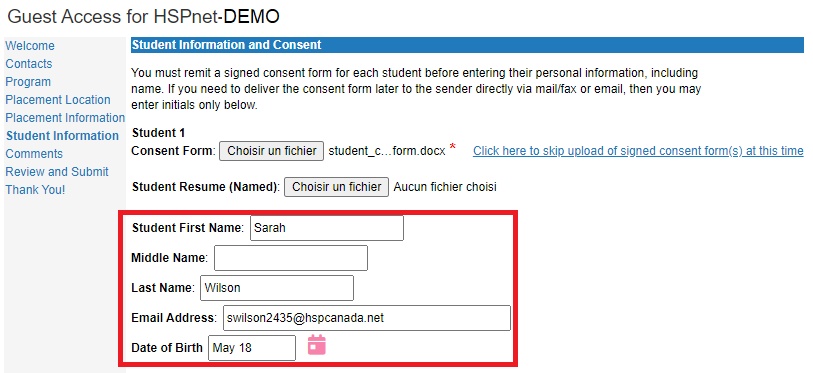The width and height of the screenshot is (813, 373).
Task: Select the Last Name field containing Wilson
Action: 277,288
